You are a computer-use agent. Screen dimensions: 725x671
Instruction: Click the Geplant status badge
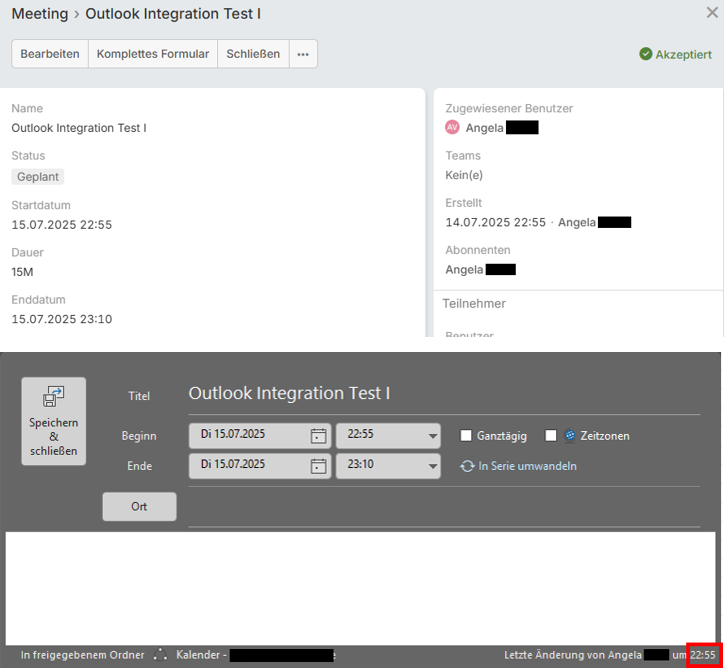coord(38,177)
